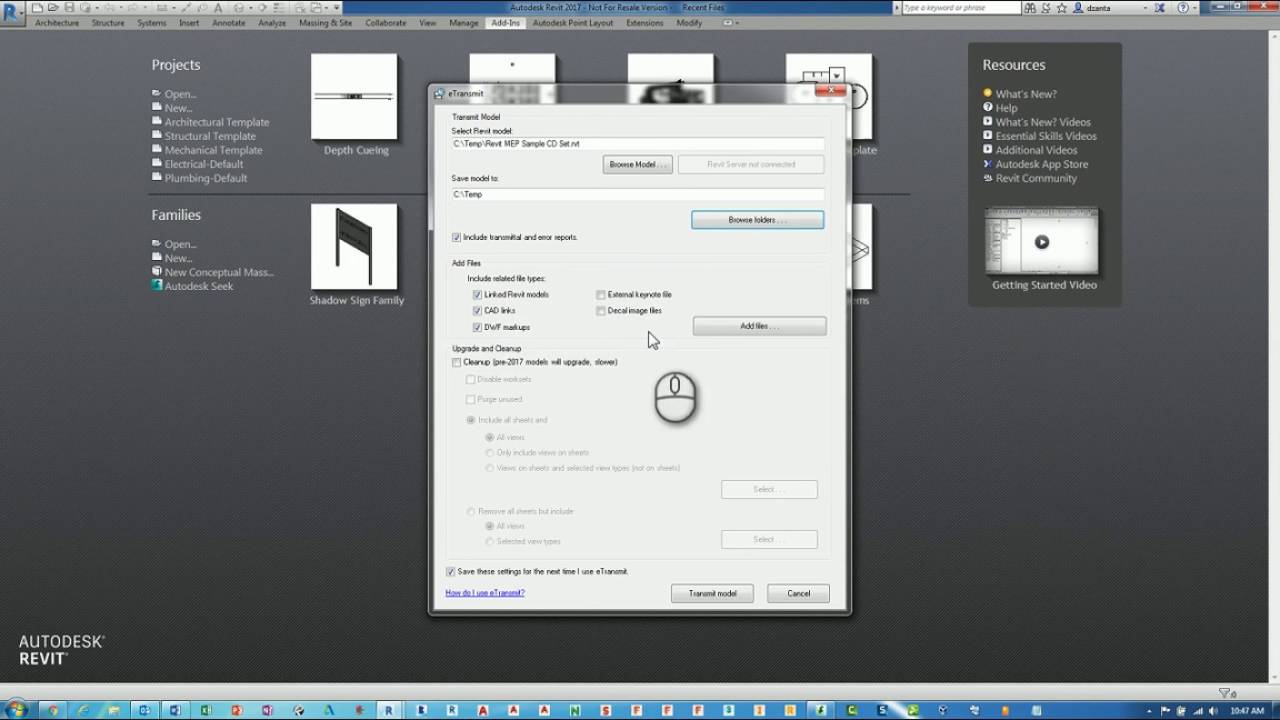The image size is (1280, 720).
Task: Open the Manage ribbon tab
Action: [464, 23]
